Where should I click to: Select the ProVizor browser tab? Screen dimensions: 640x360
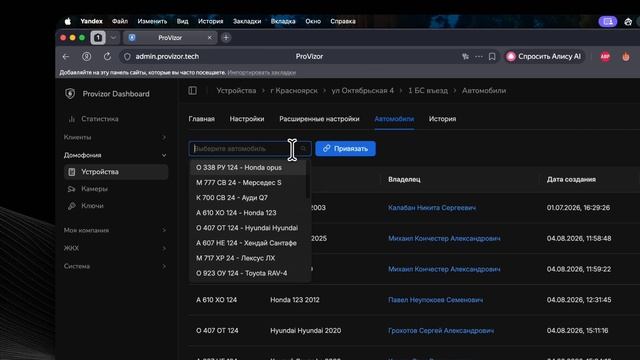click(170, 38)
